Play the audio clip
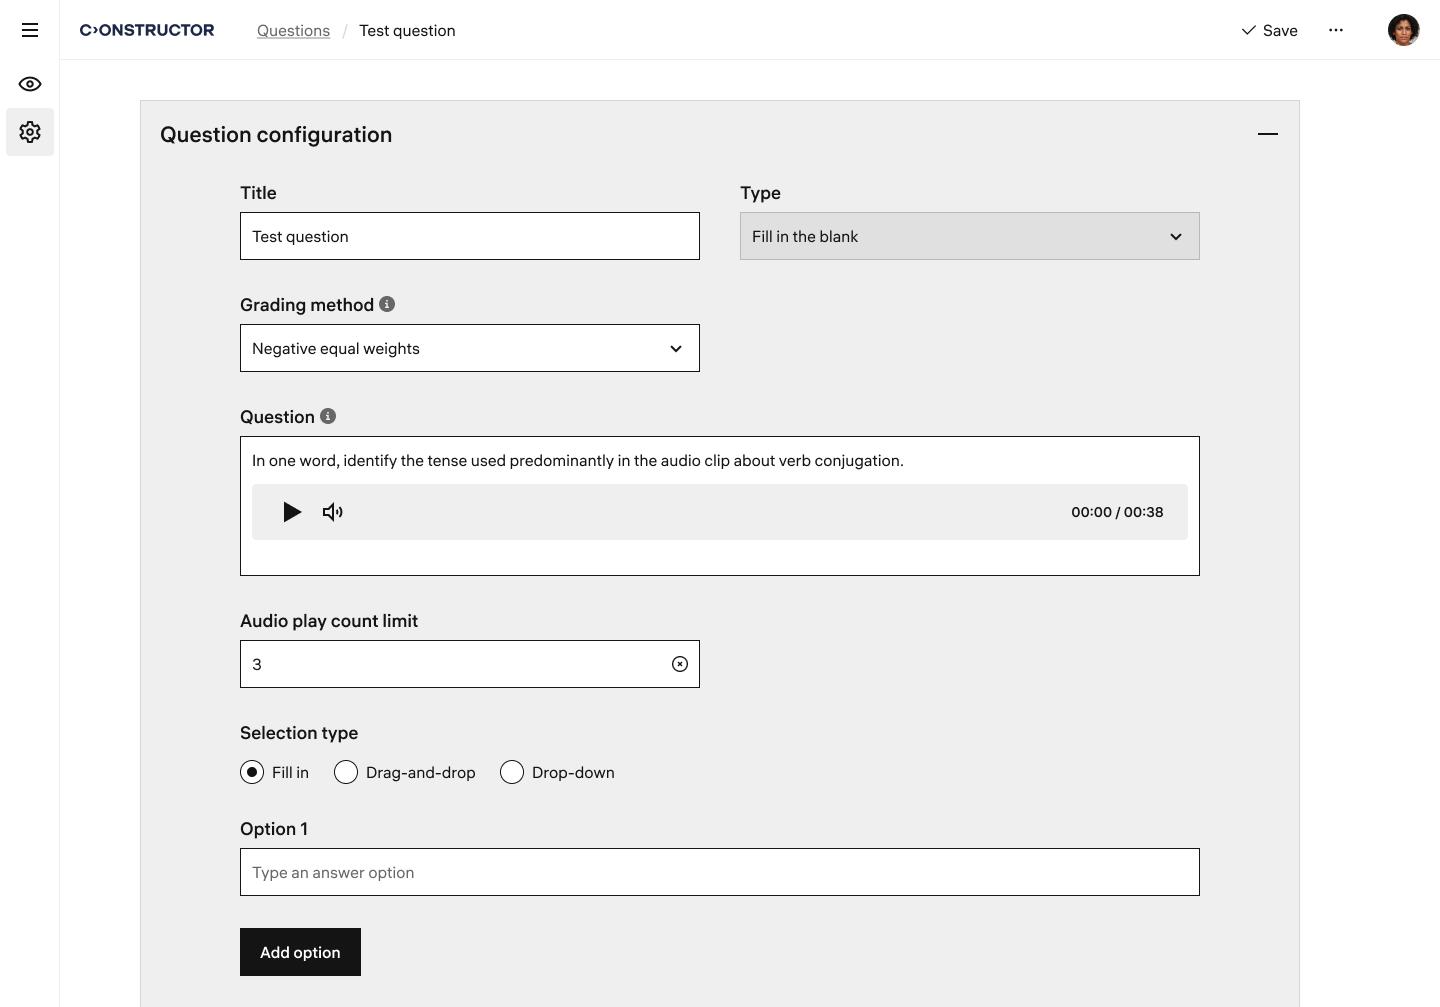The width and height of the screenshot is (1440, 1007). 291,512
